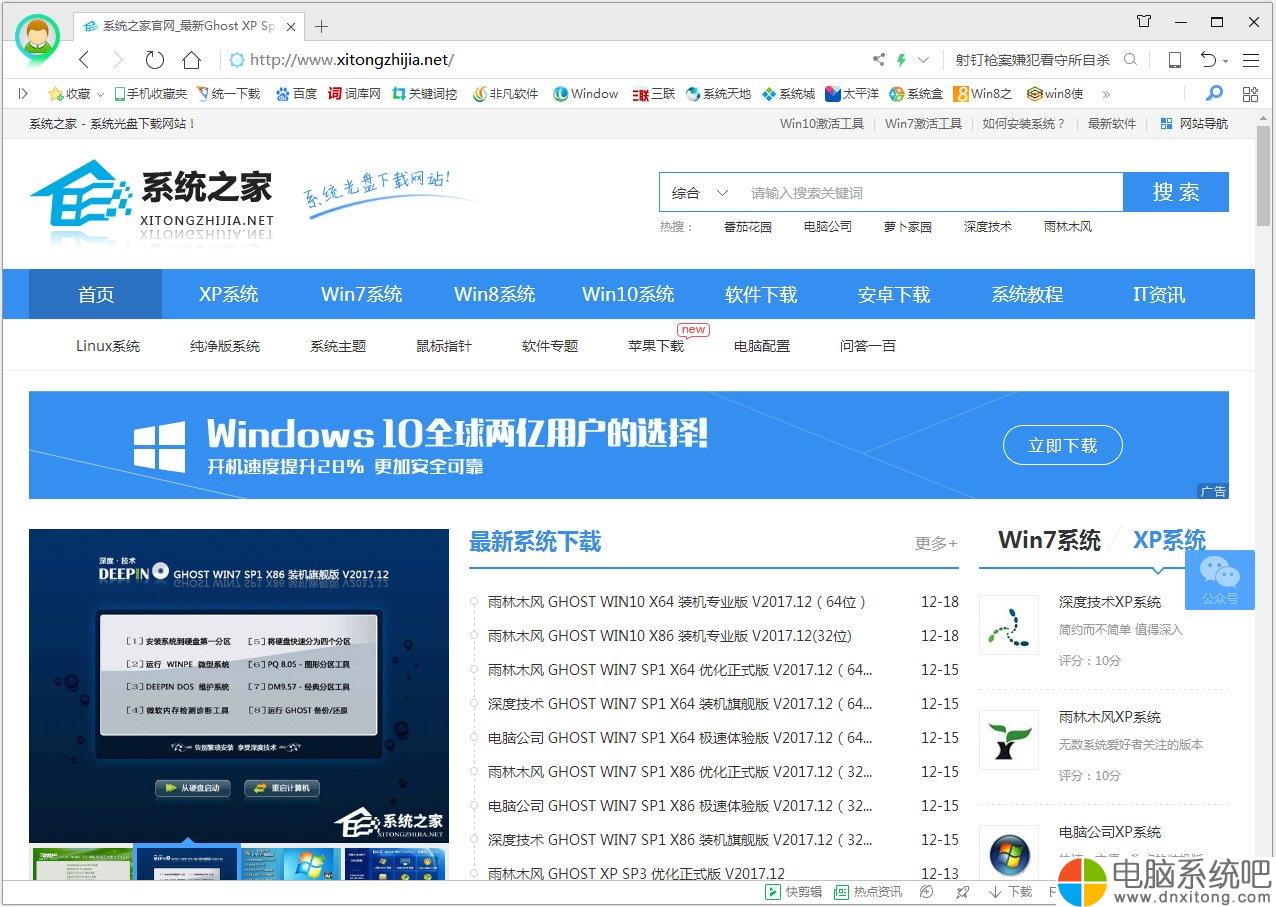Open the 关键词挖 bookmark

(x=425, y=94)
